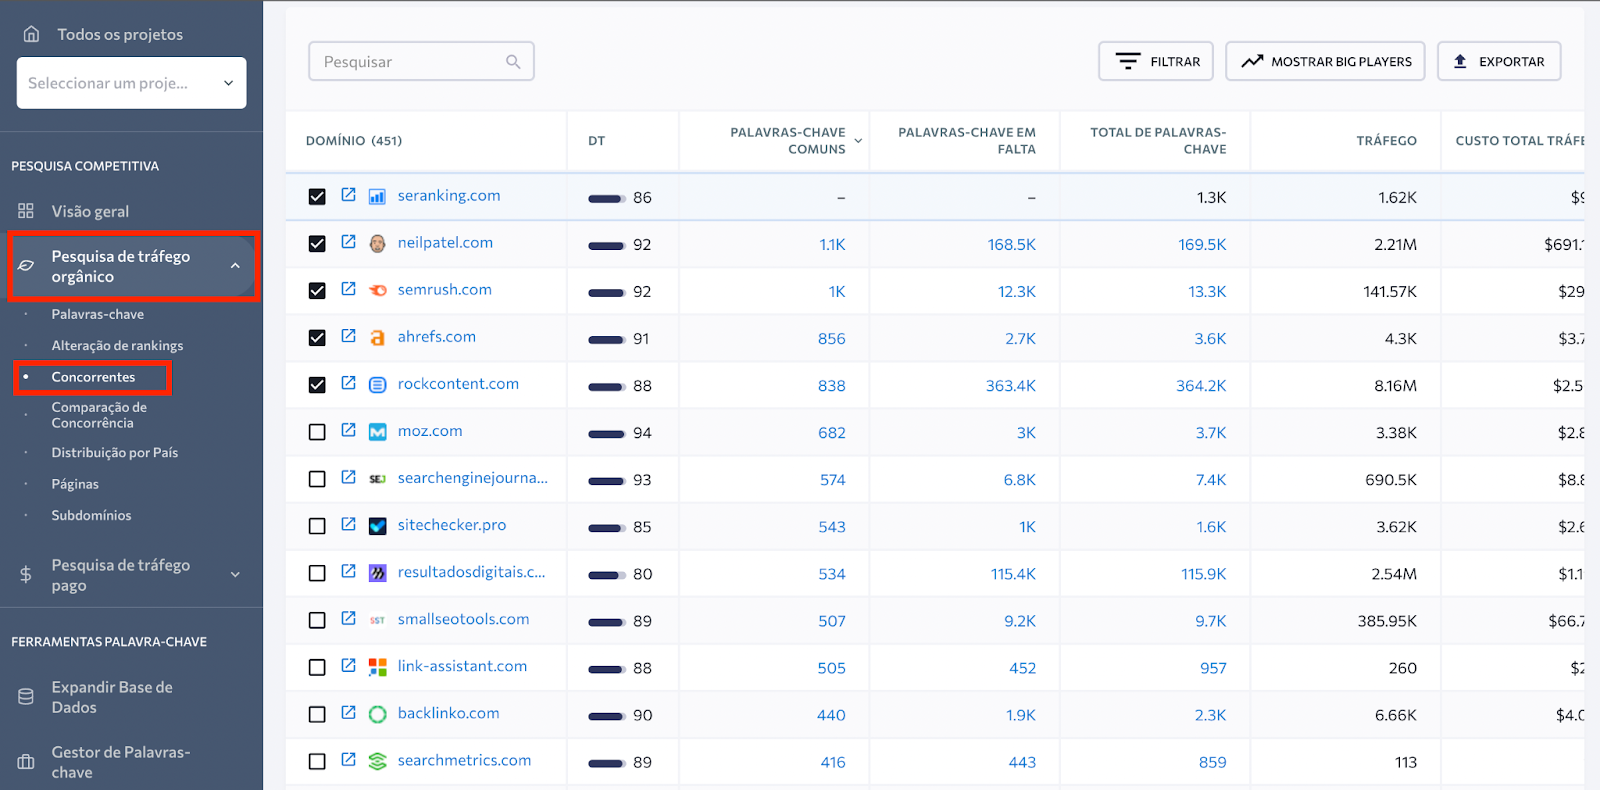1600x790 pixels.
Task: Click the Gestor de Palavras-chave icon
Action: pos(26,762)
